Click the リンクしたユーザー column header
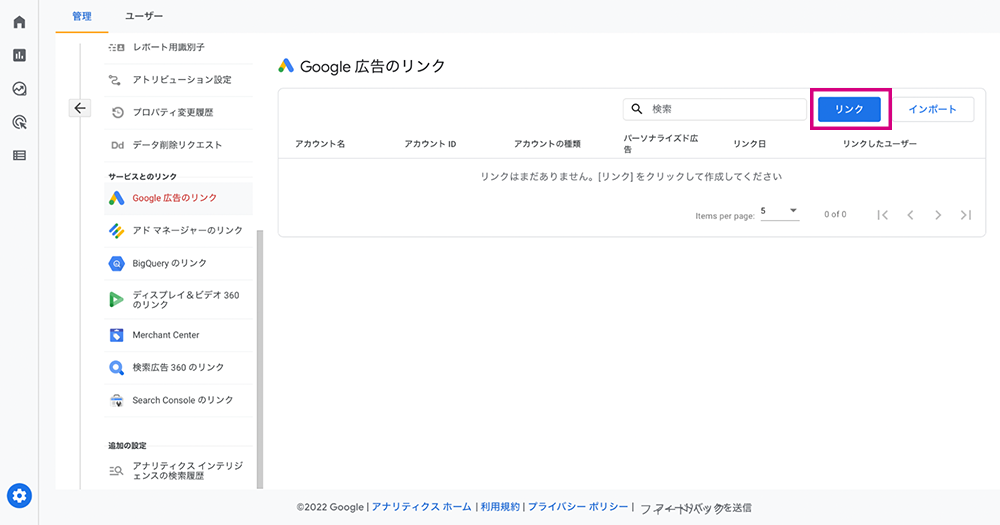This screenshot has width=1000, height=525. pos(879,144)
